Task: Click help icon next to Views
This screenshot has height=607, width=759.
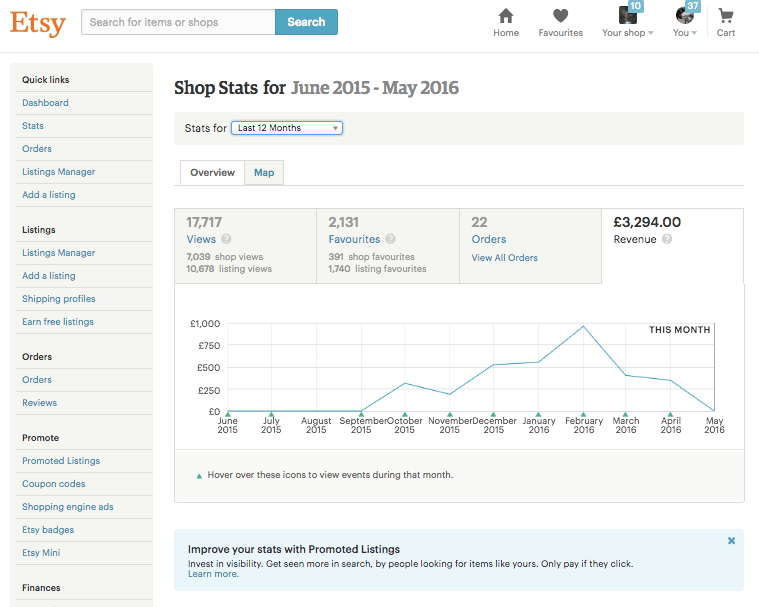Action: pyautogui.click(x=226, y=239)
